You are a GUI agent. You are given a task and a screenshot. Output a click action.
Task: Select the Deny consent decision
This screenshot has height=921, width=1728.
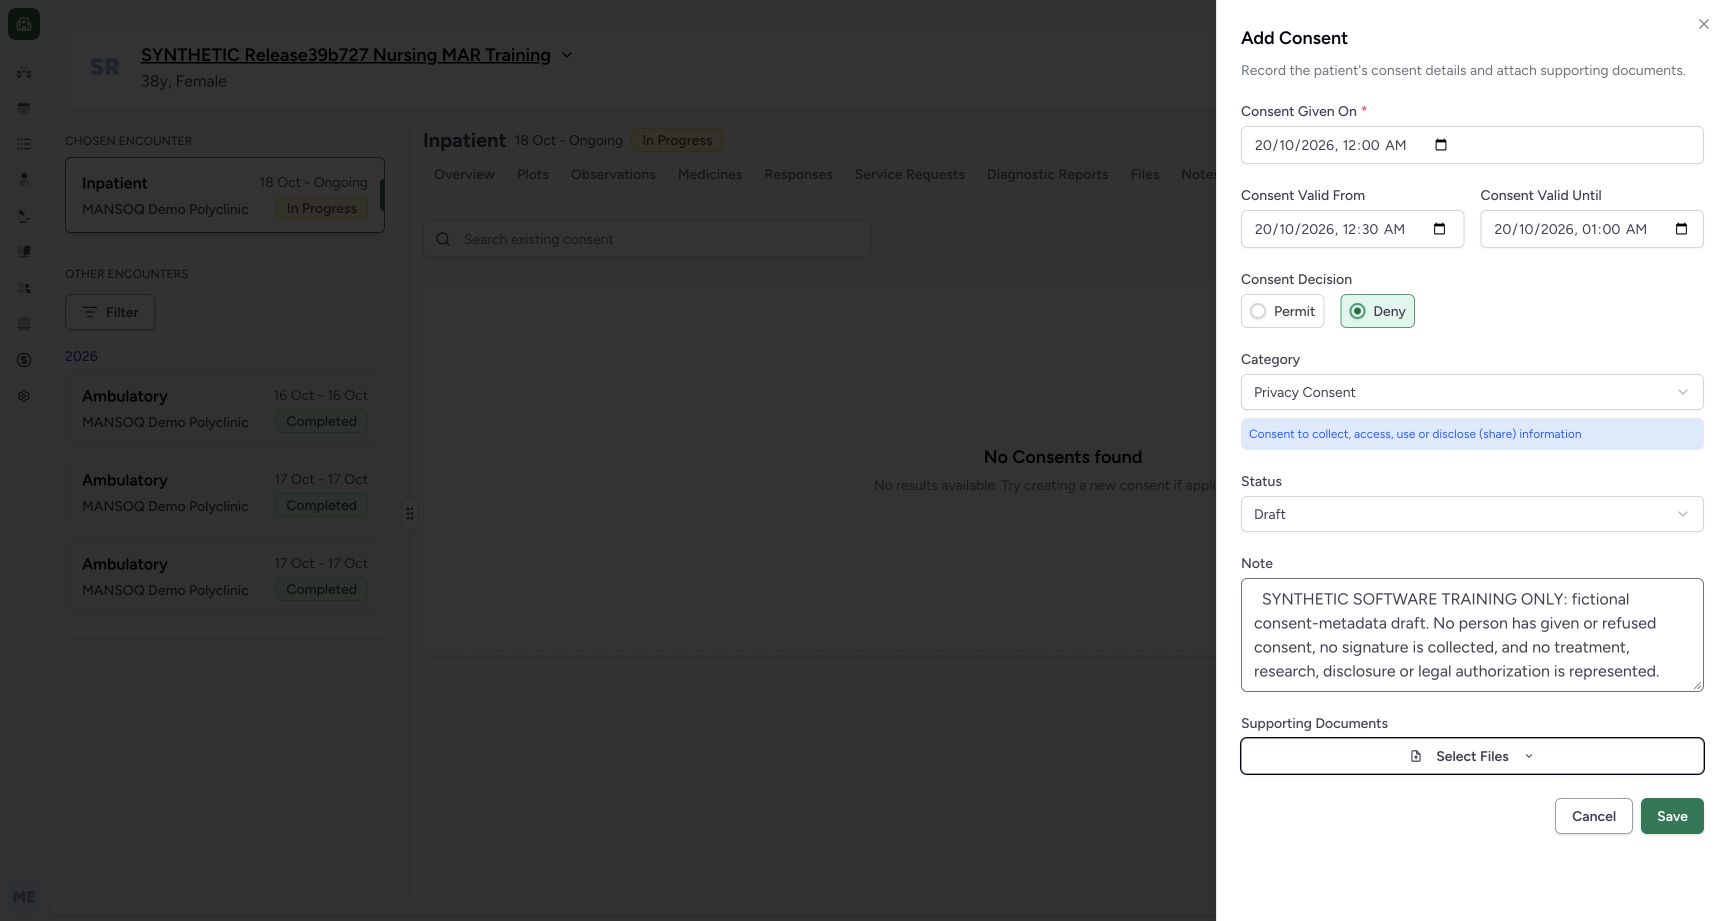1377,311
